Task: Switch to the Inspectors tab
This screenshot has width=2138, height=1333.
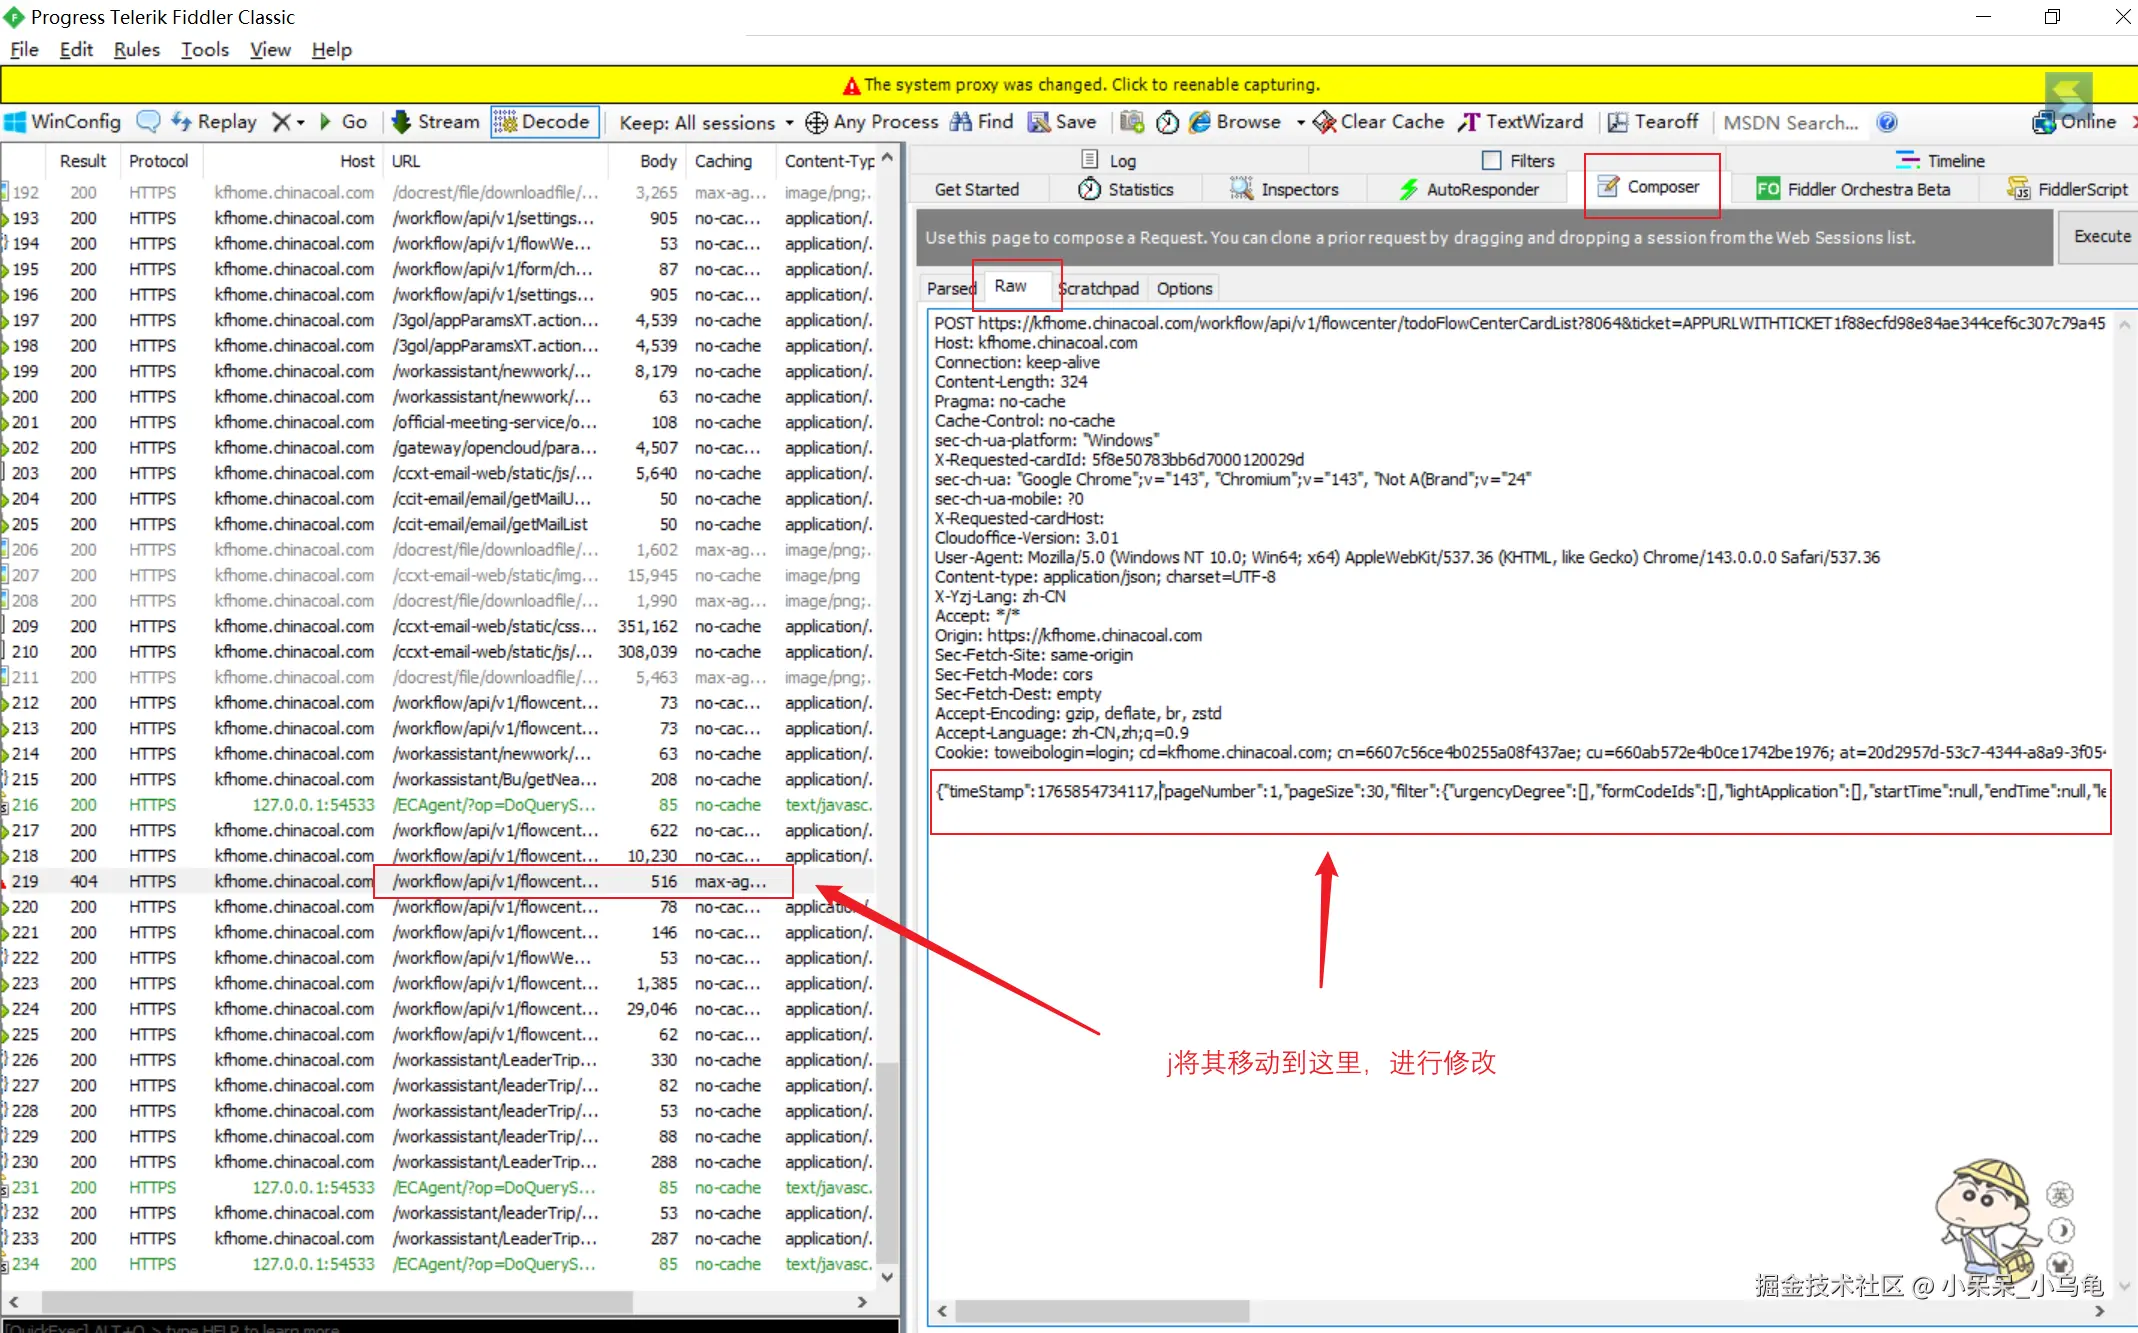Action: tap(1285, 189)
